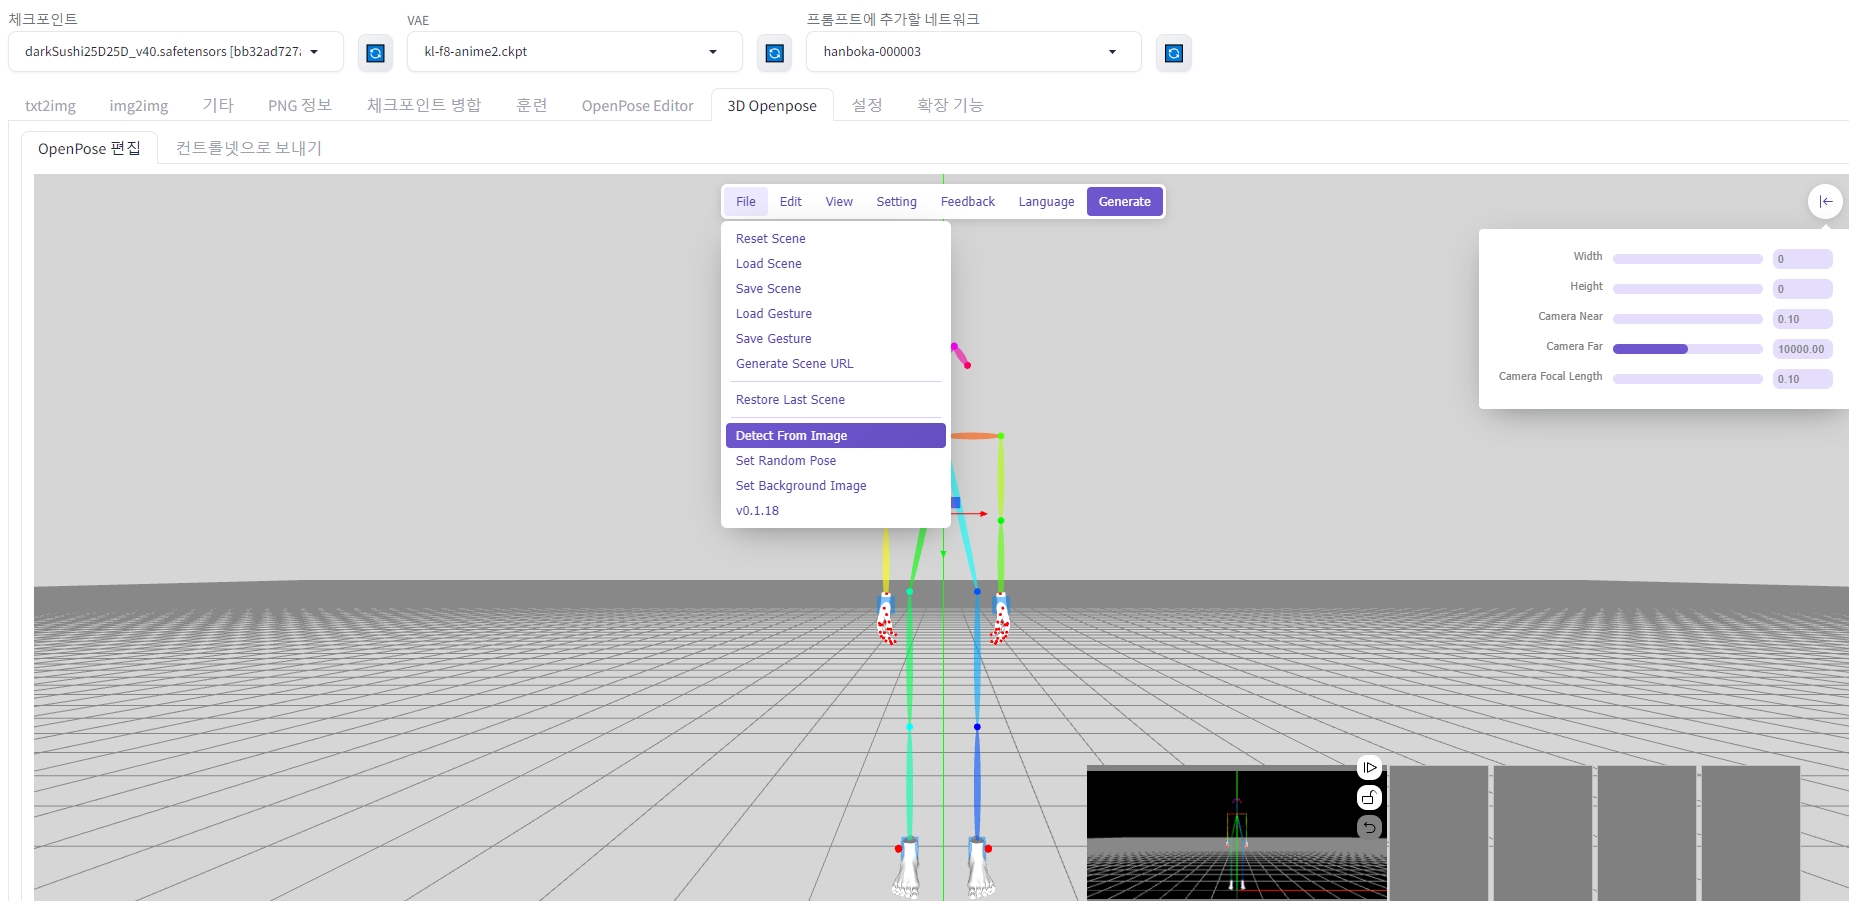The width and height of the screenshot is (1849, 901).
Task: Click the v0.1.18 version entry
Action: (836, 510)
